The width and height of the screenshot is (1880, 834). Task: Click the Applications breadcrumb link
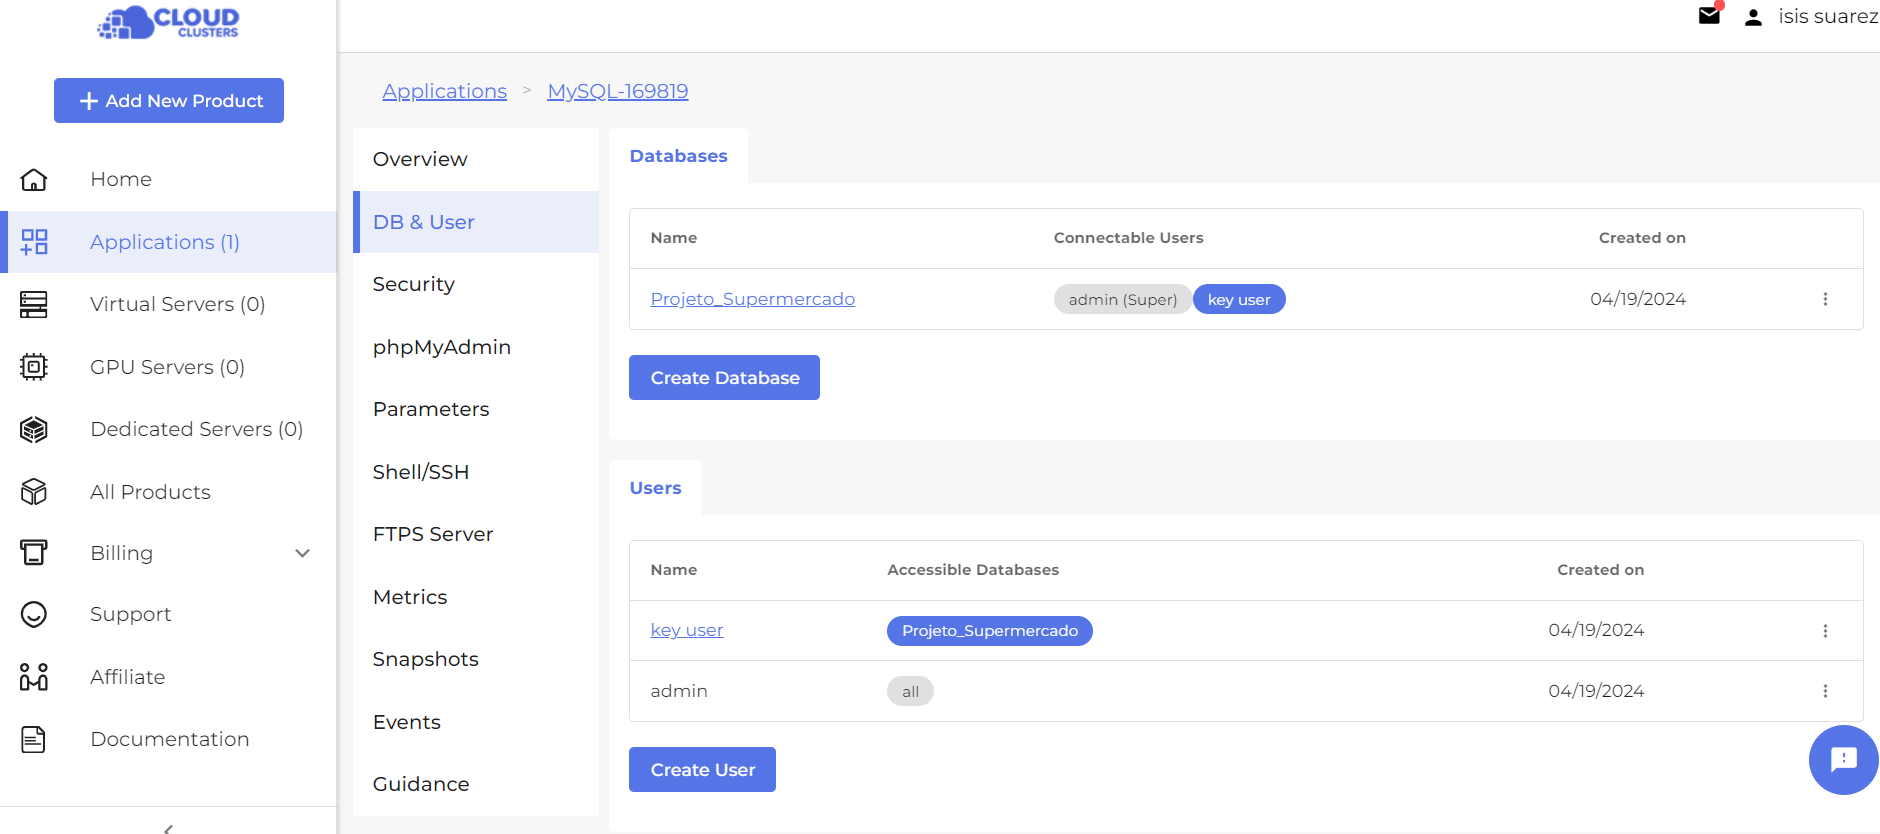point(444,91)
